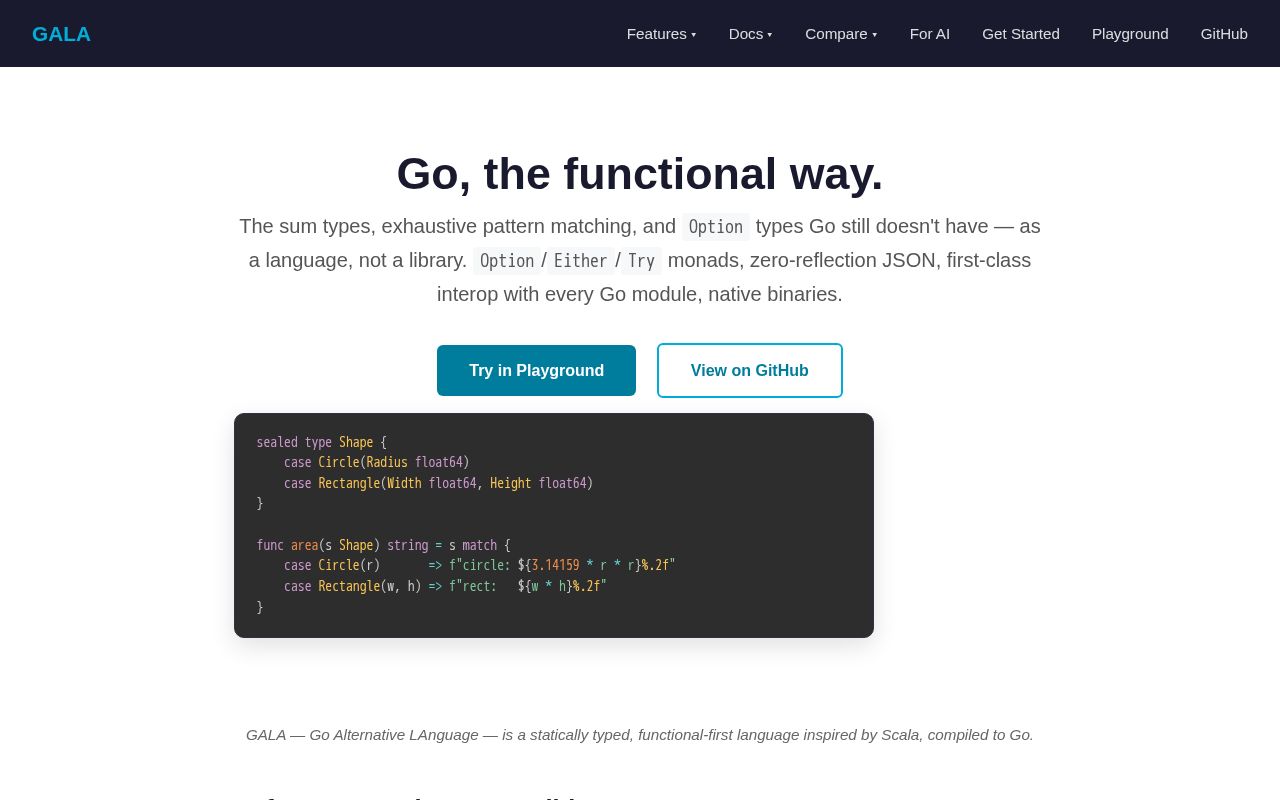This screenshot has width=1280, height=800.
Task: Click the heading 'Go, the functional way.'
Action: (640, 174)
